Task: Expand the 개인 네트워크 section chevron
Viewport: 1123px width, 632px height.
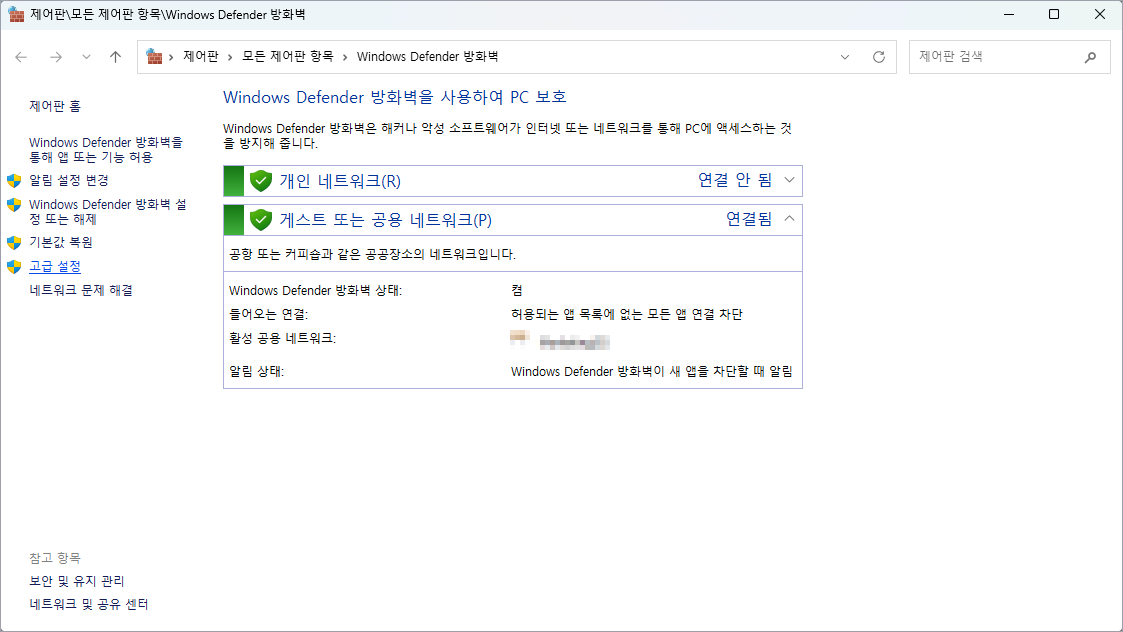Action: 789,181
